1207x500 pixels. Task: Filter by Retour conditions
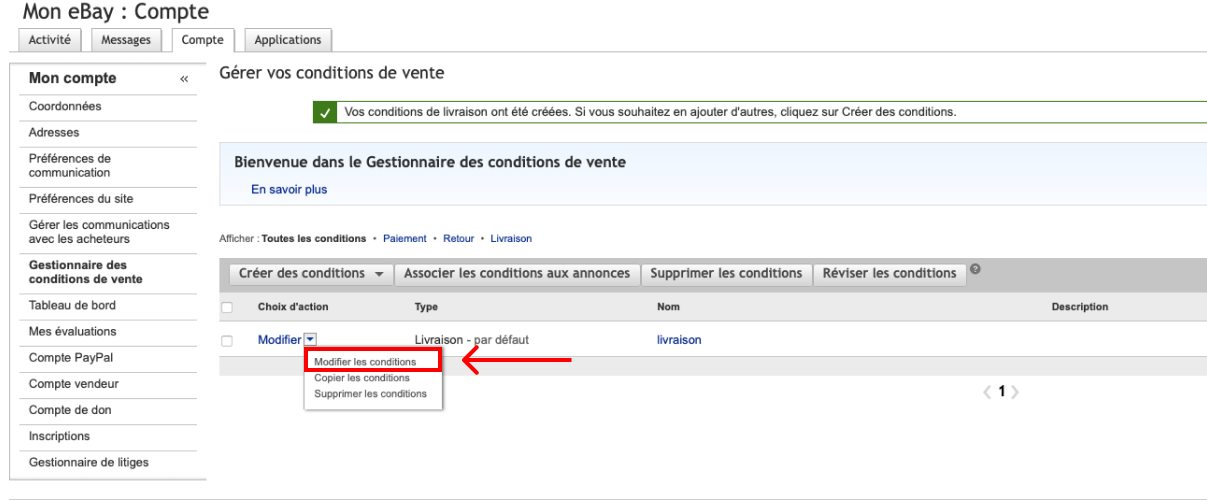click(x=459, y=239)
